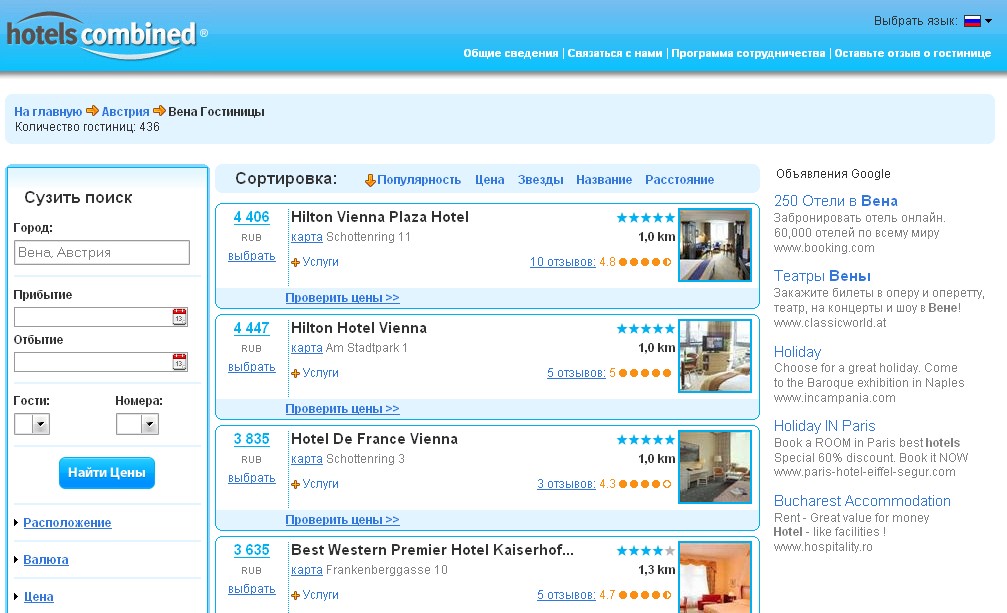This screenshot has height=613, width=1007.
Task: Click the star rating of Hilton Hotel Vienna
Action: [x=645, y=329]
